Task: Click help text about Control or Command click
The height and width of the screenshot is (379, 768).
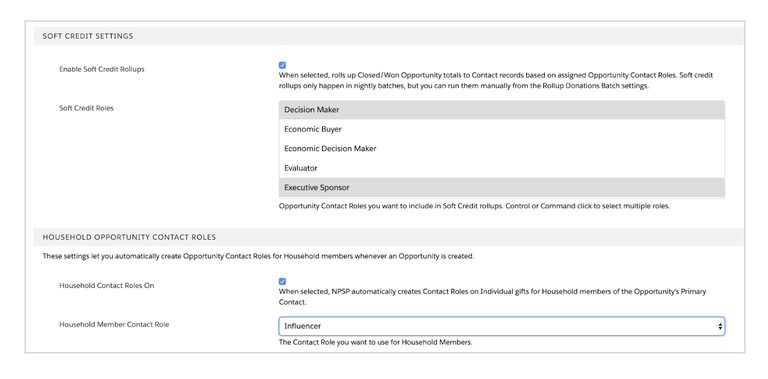Action: (474, 206)
